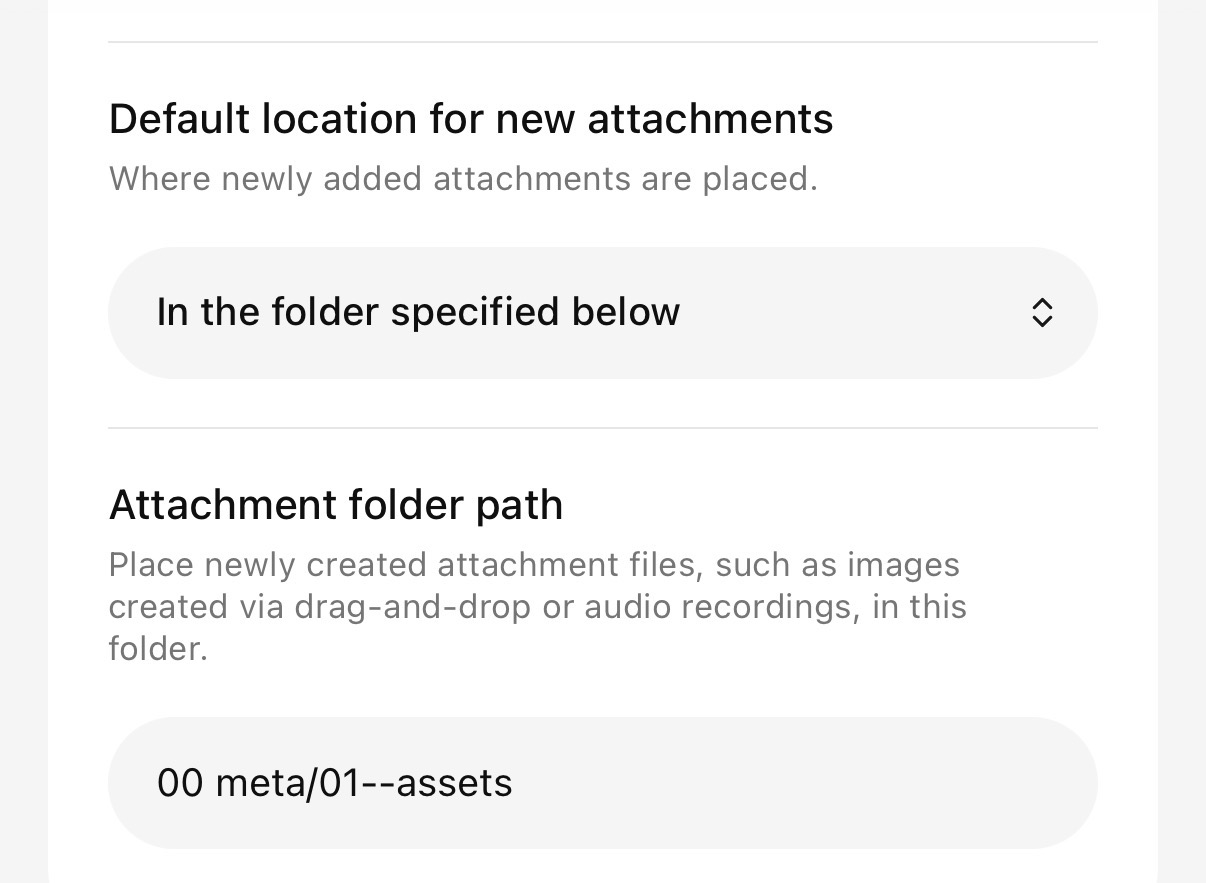Click the "drag-and-drop" word in description
This screenshot has width=1206, height=883.
tap(411, 607)
